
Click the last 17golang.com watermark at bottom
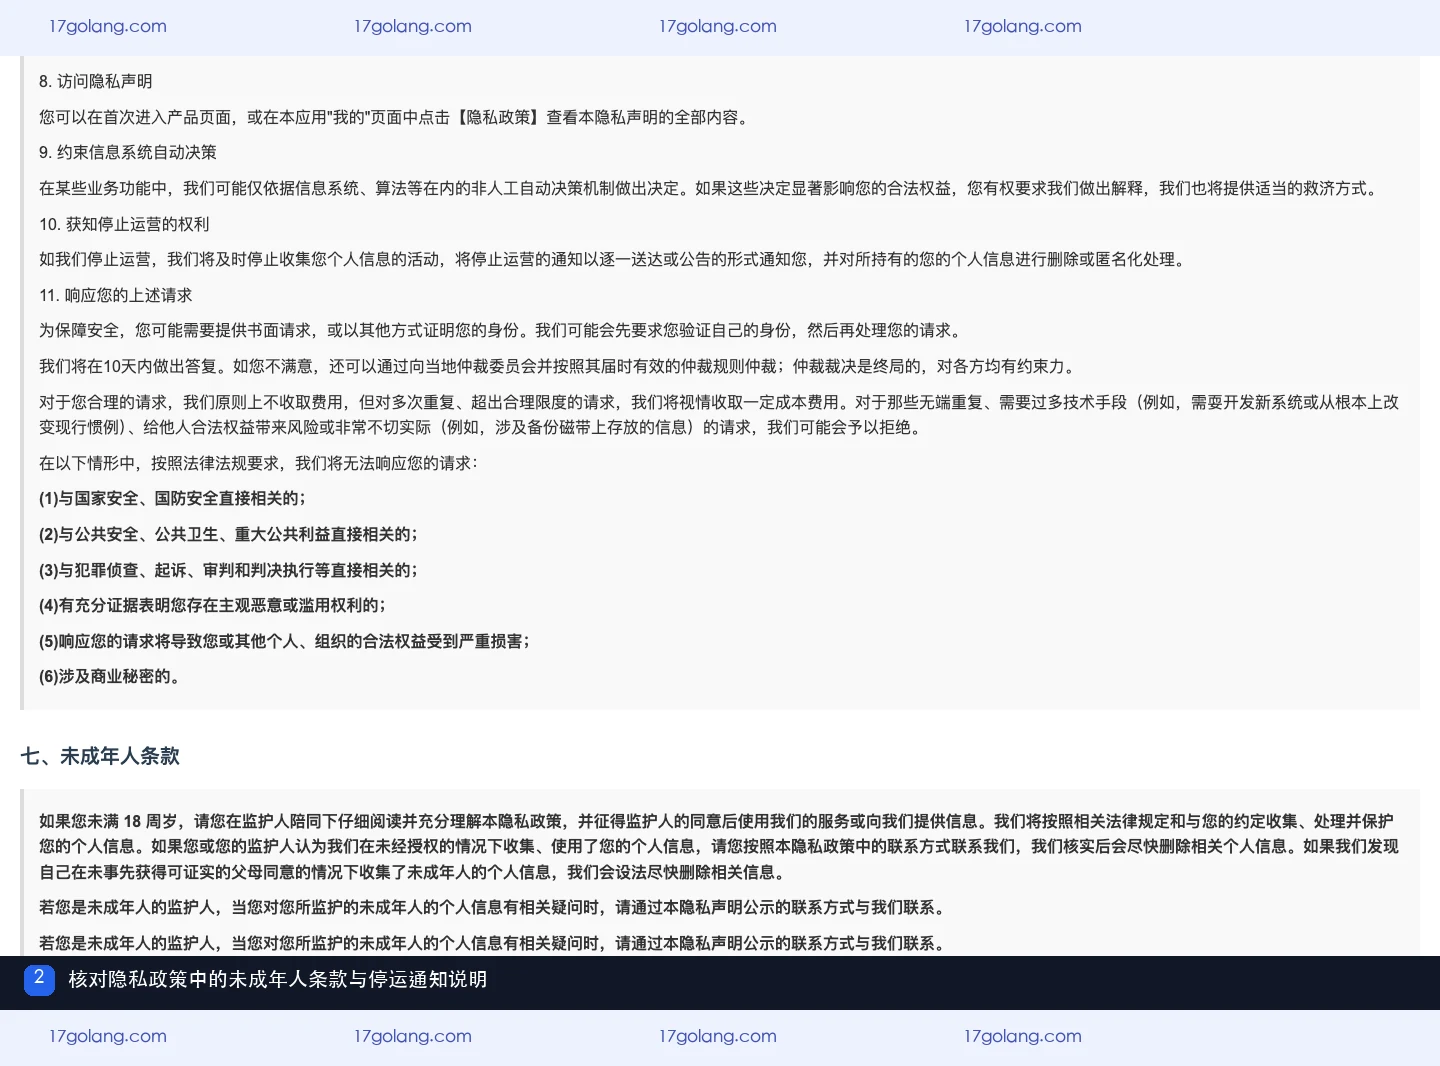pyautogui.click(x=1023, y=1036)
